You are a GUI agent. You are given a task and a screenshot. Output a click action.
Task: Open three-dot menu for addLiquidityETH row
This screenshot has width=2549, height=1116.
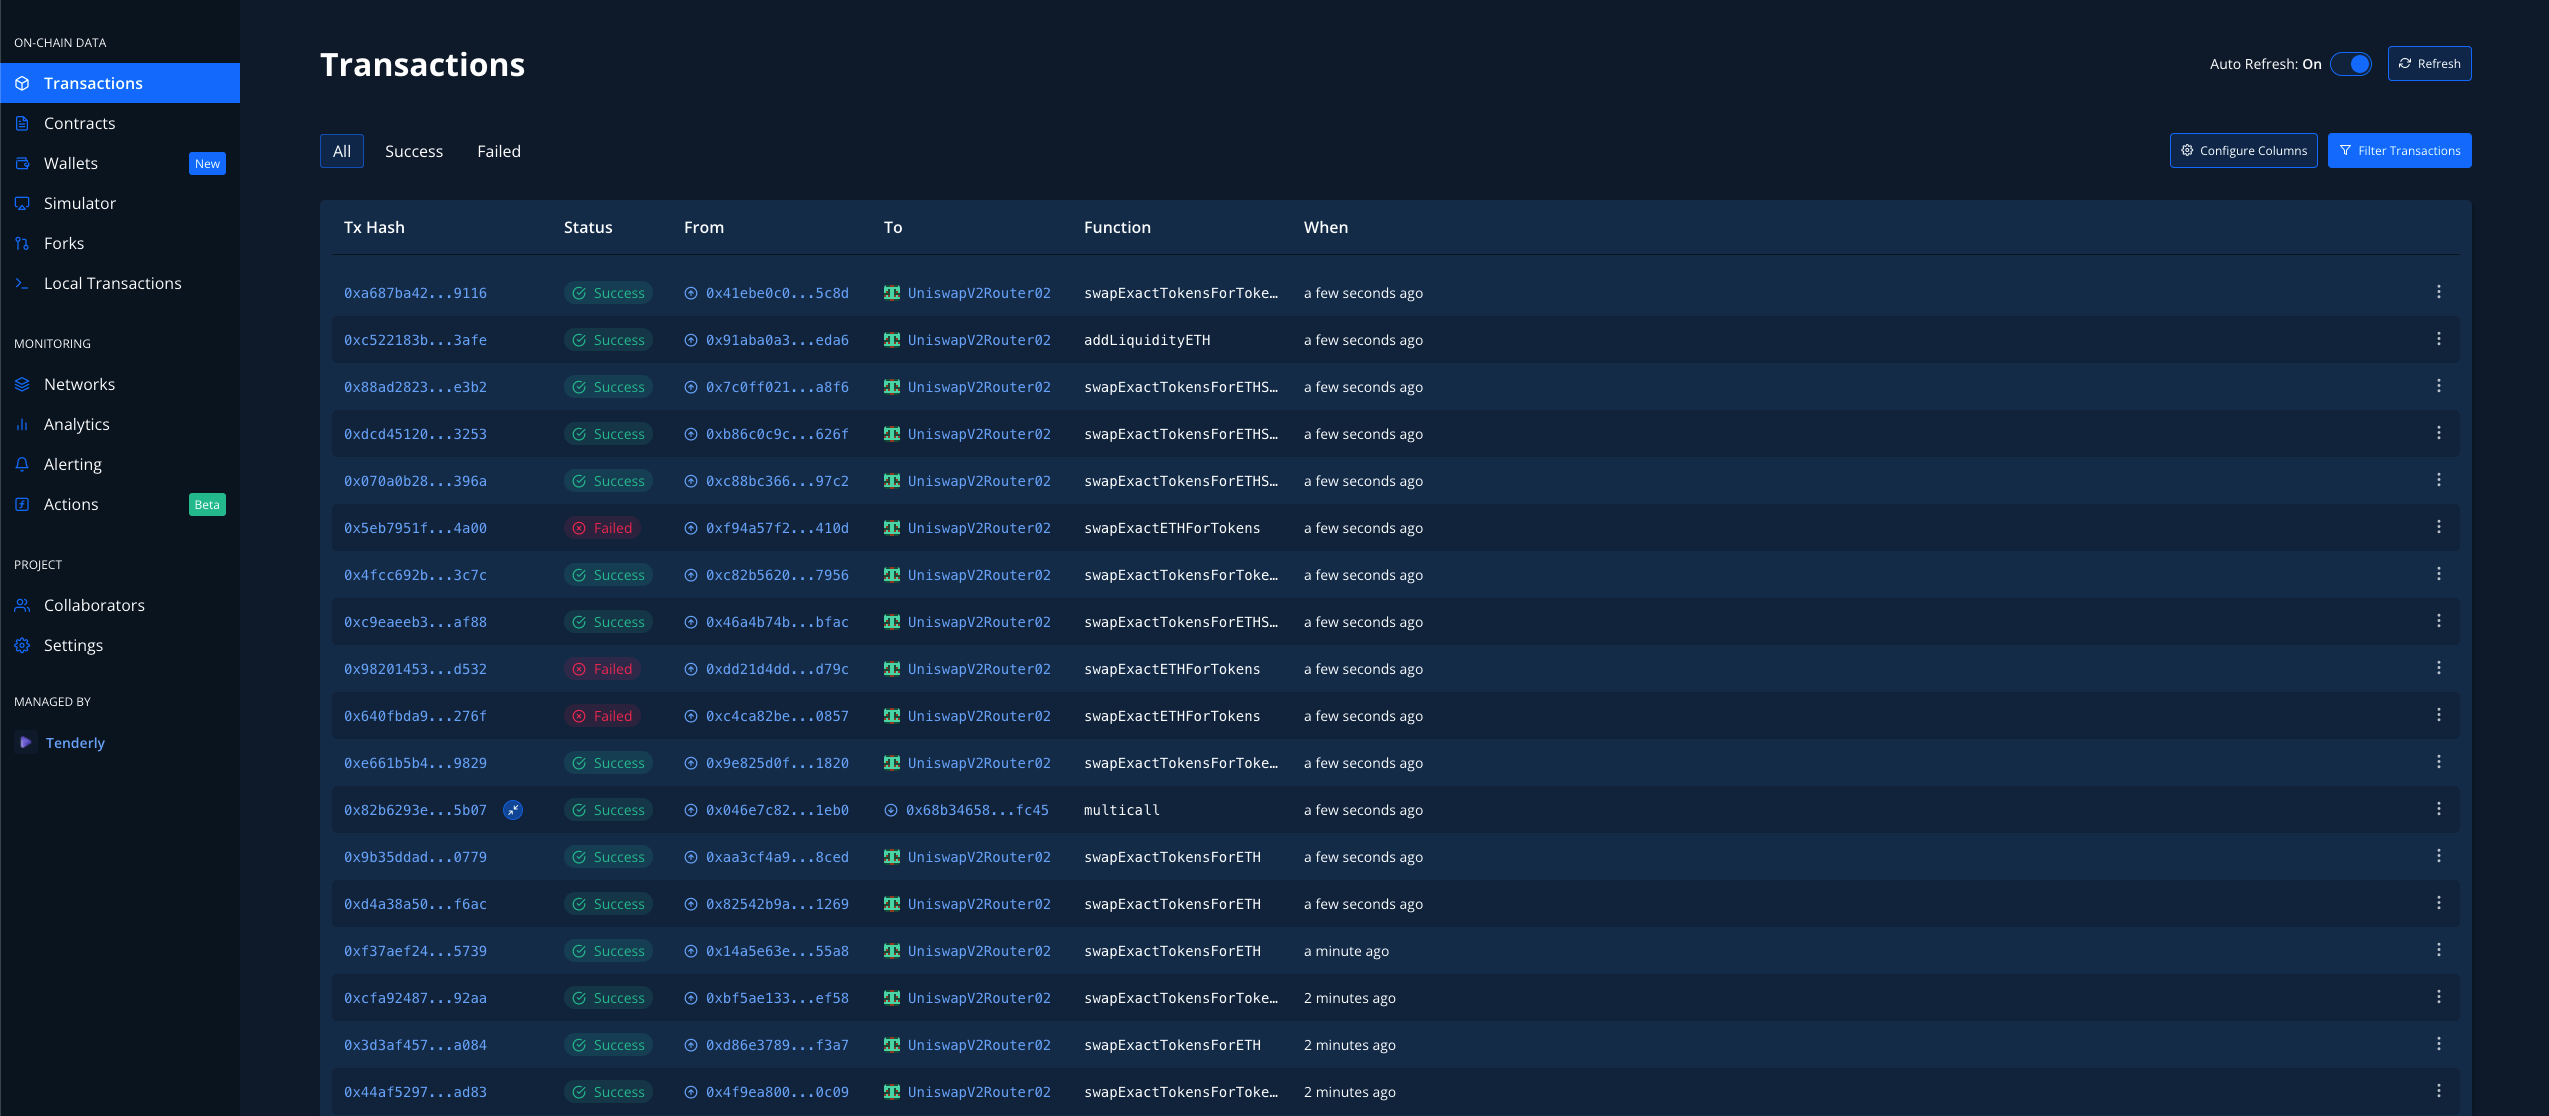(2438, 339)
